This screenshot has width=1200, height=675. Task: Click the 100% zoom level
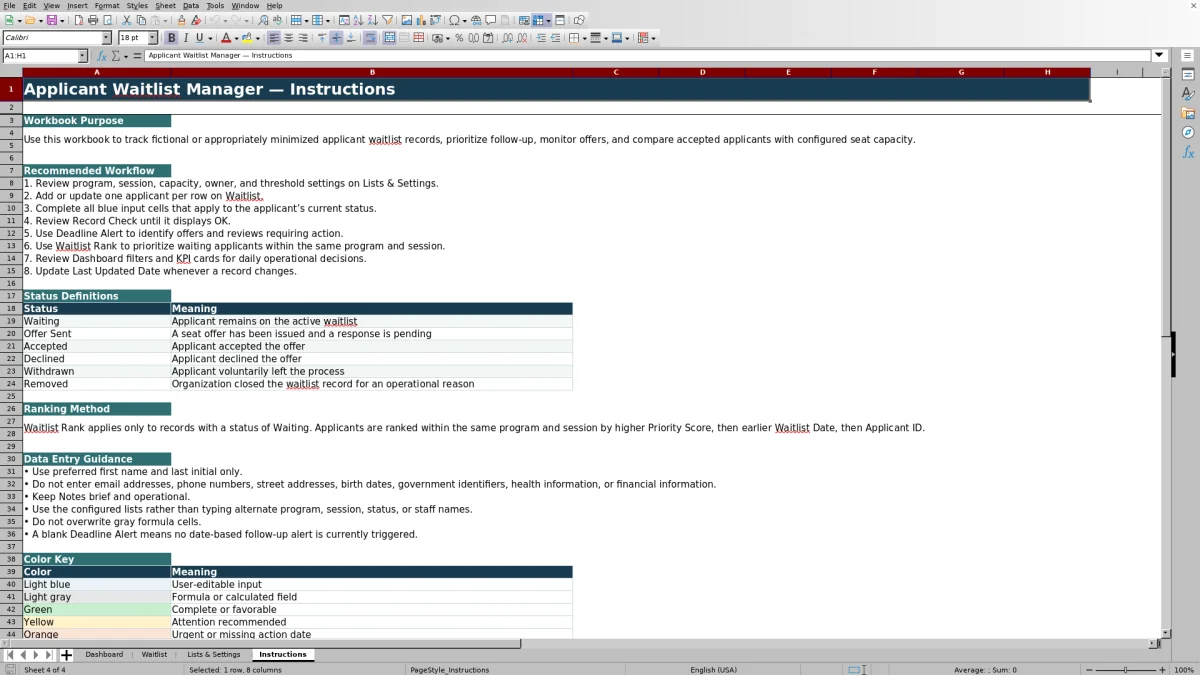[1183, 669]
